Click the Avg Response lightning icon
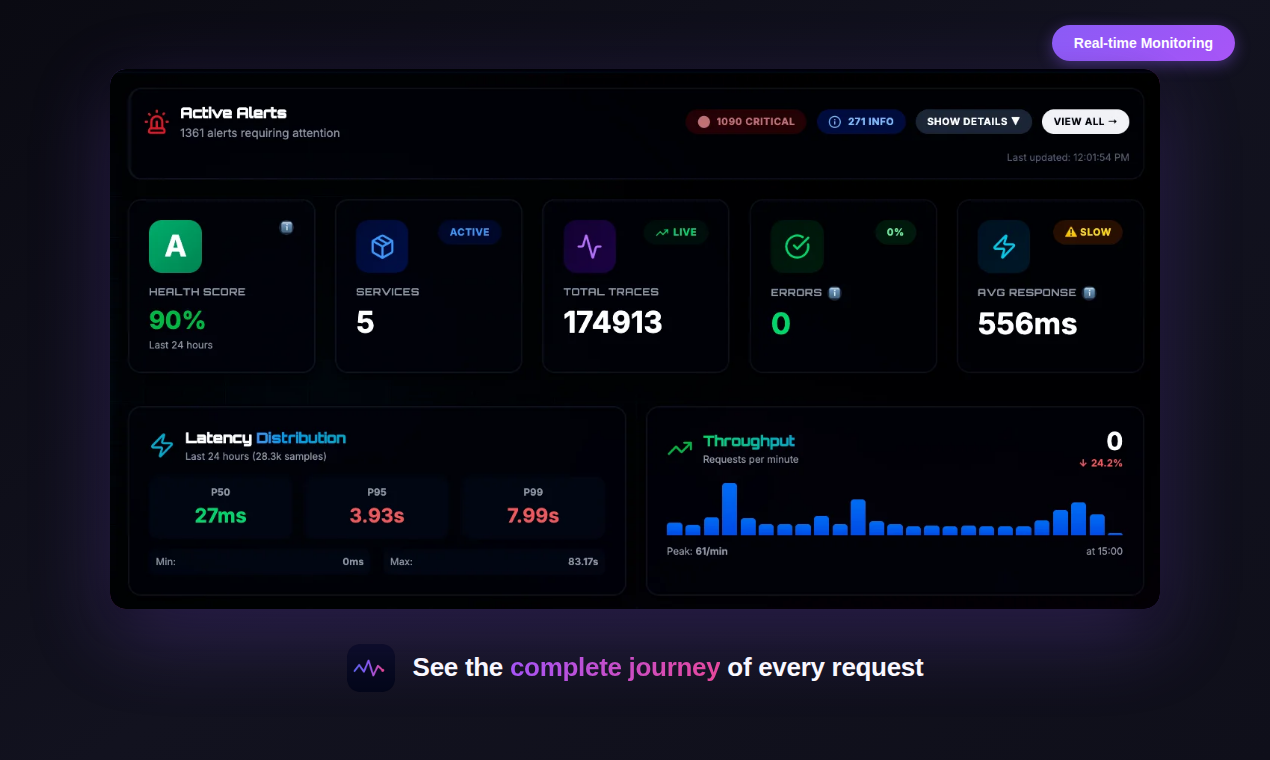The width and height of the screenshot is (1270, 760). (x=1003, y=246)
